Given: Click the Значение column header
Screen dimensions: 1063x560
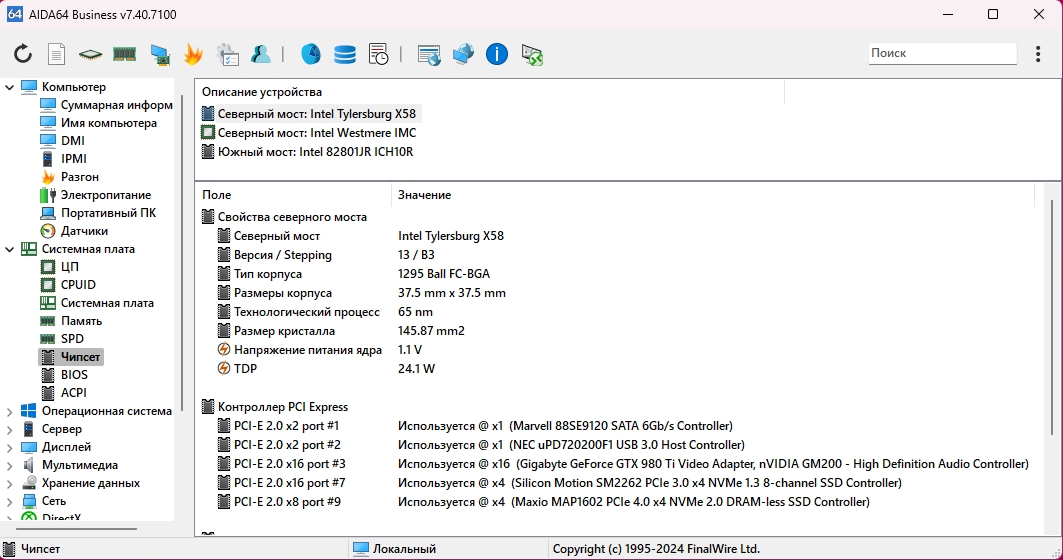Looking at the screenshot, I should pyautogui.click(x=713, y=195).
